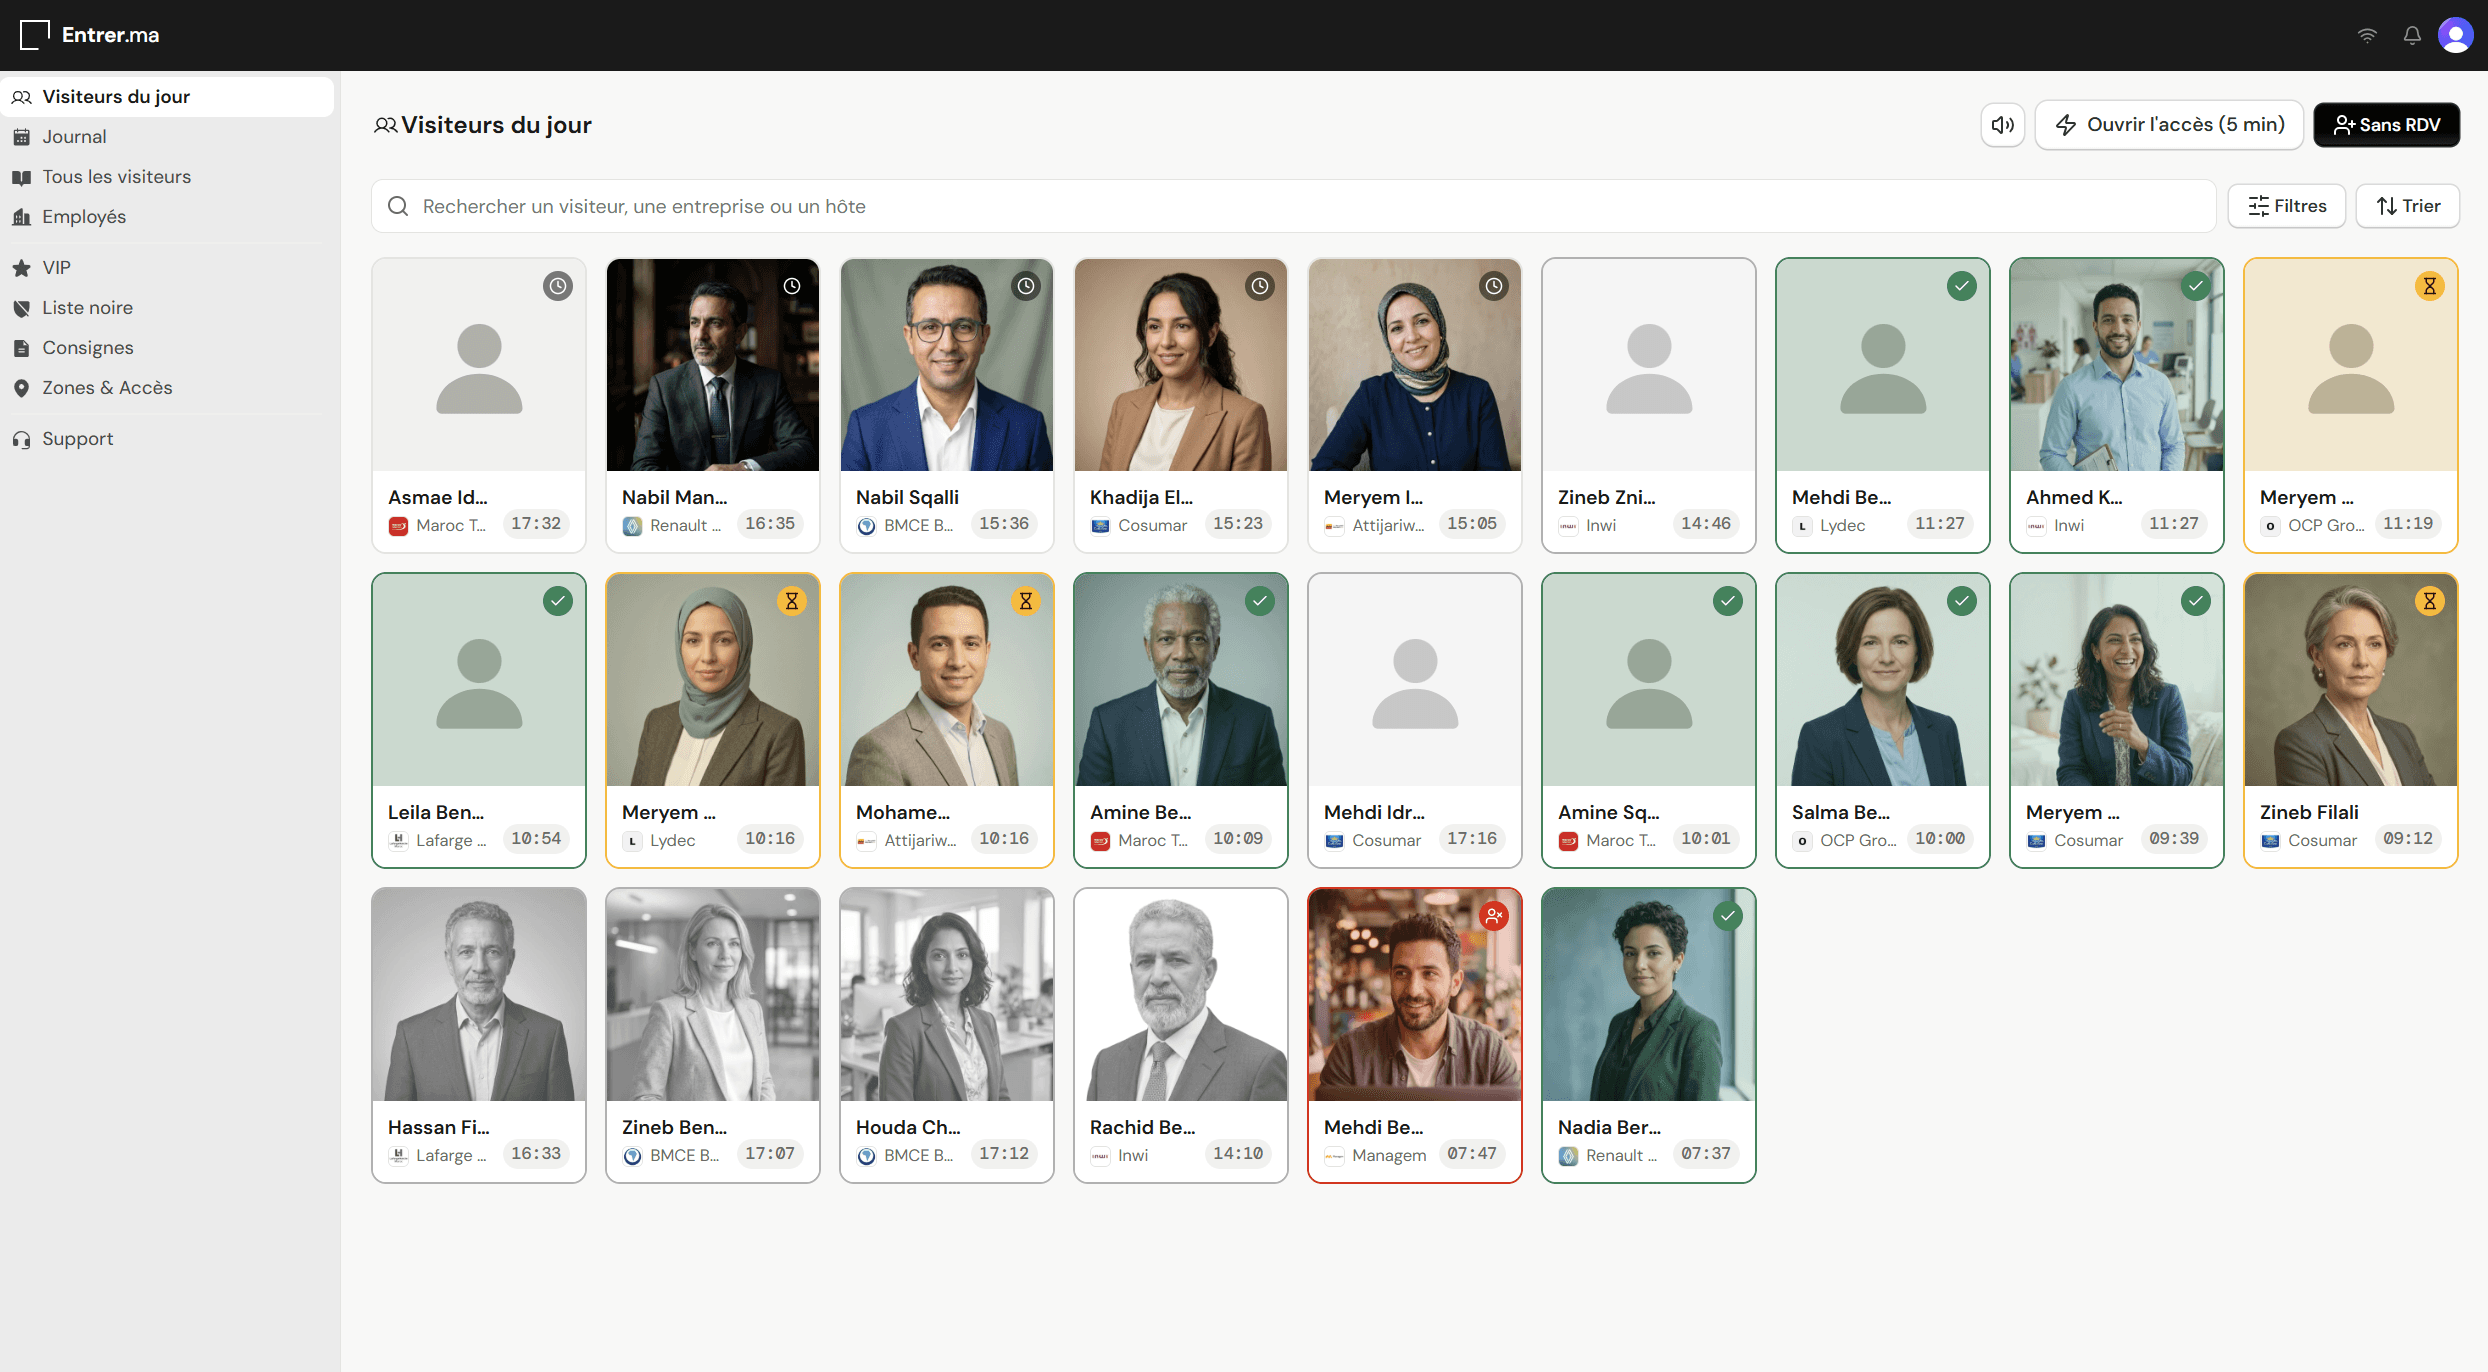Click the Sans RDV button
The width and height of the screenshot is (2488, 1372).
point(2387,125)
